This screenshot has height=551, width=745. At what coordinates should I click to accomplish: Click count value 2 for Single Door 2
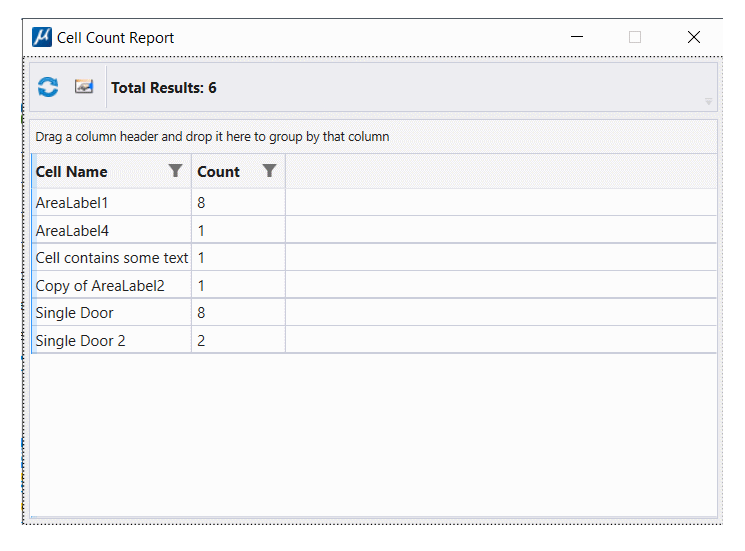click(201, 341)
